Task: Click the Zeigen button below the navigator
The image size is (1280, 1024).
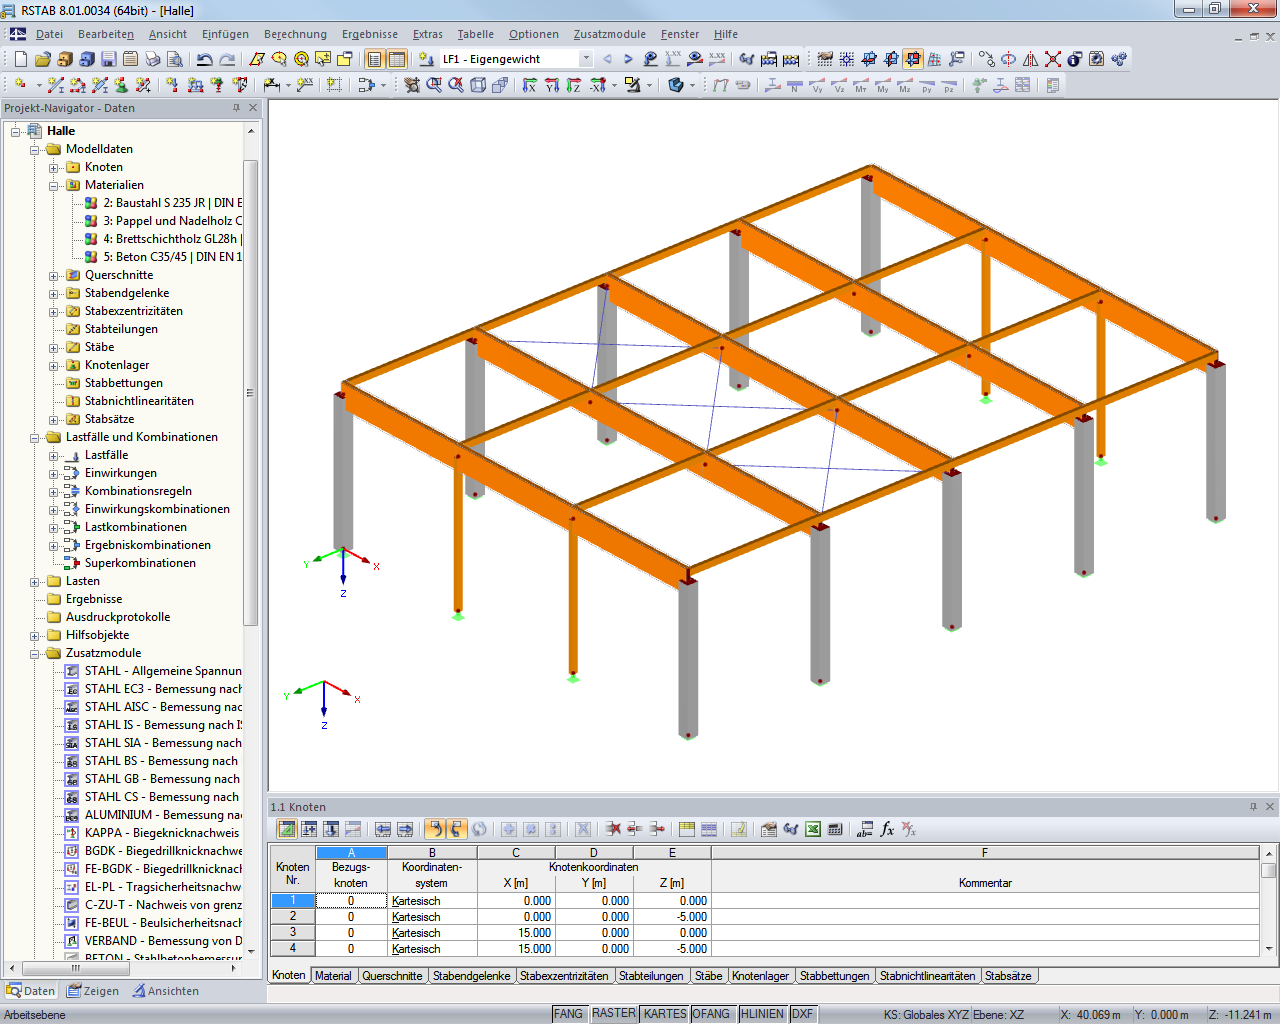Action: (95, 991)
